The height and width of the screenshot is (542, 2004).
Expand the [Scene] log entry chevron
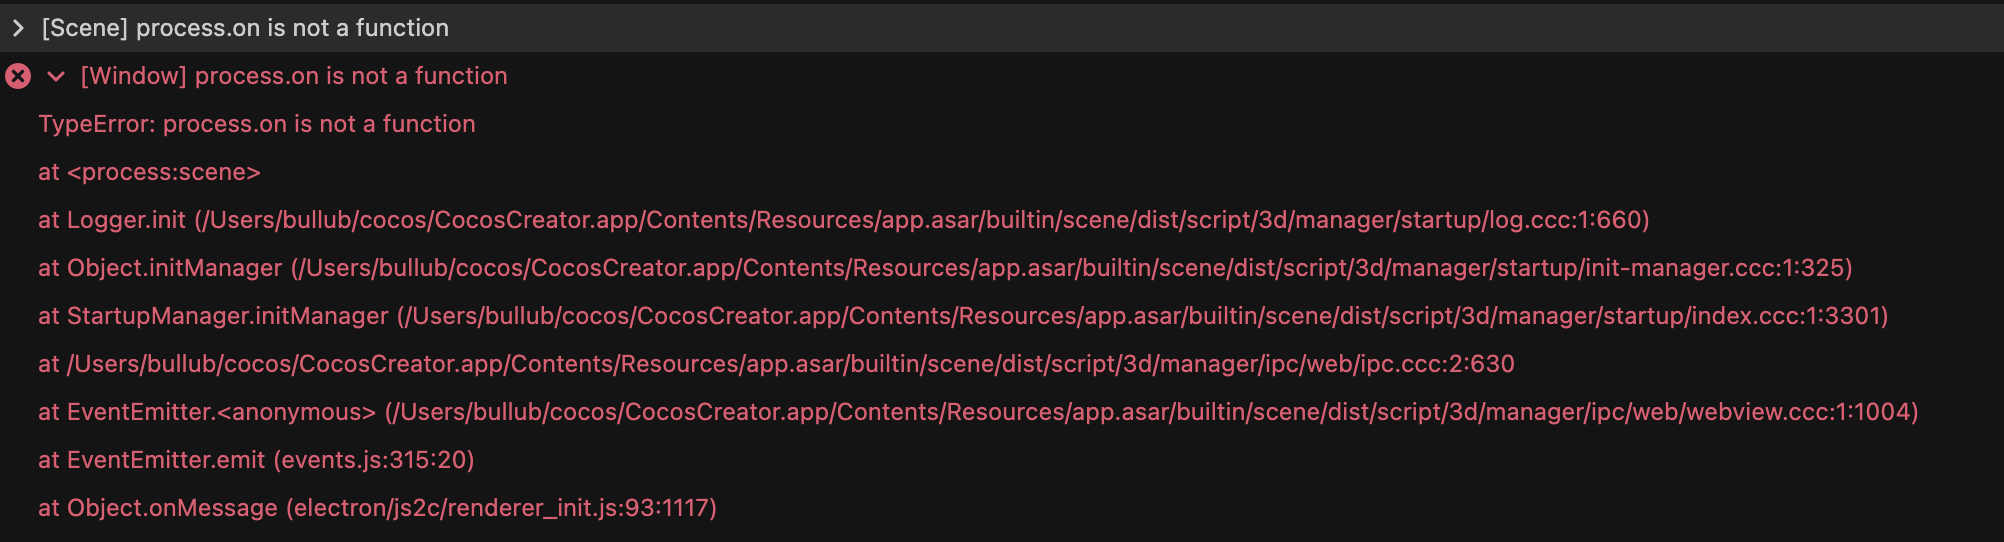click(x=18, y=28)
